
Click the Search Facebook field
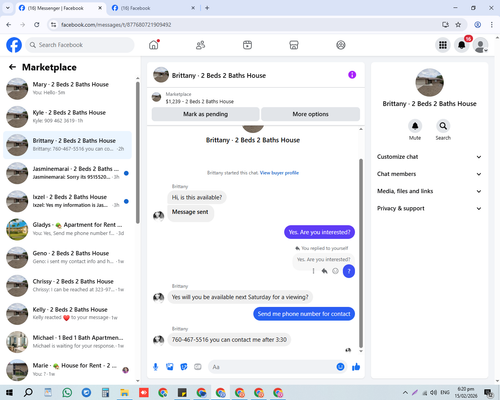(80, 45)
